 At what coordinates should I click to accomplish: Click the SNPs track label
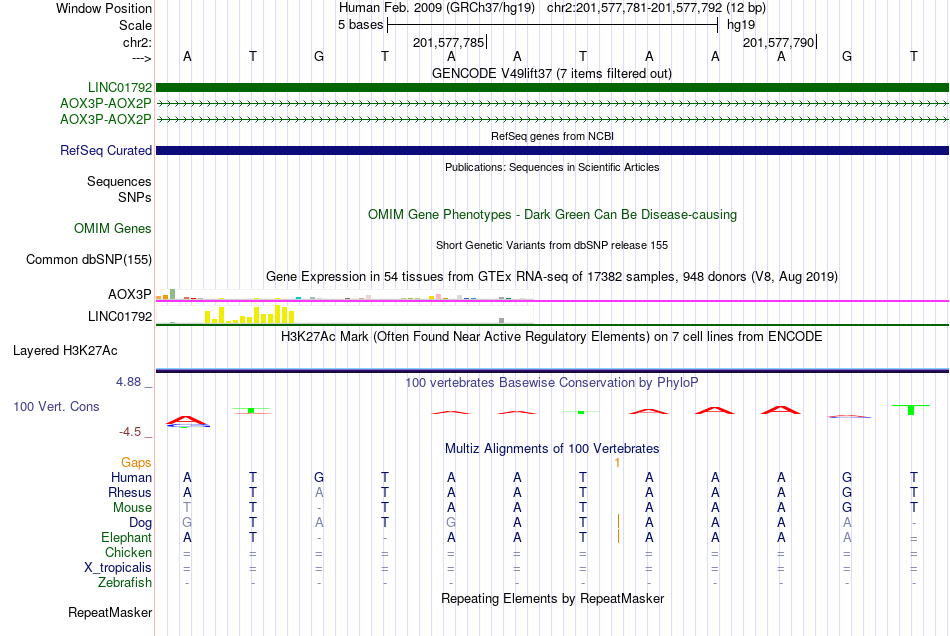(135, 197)
